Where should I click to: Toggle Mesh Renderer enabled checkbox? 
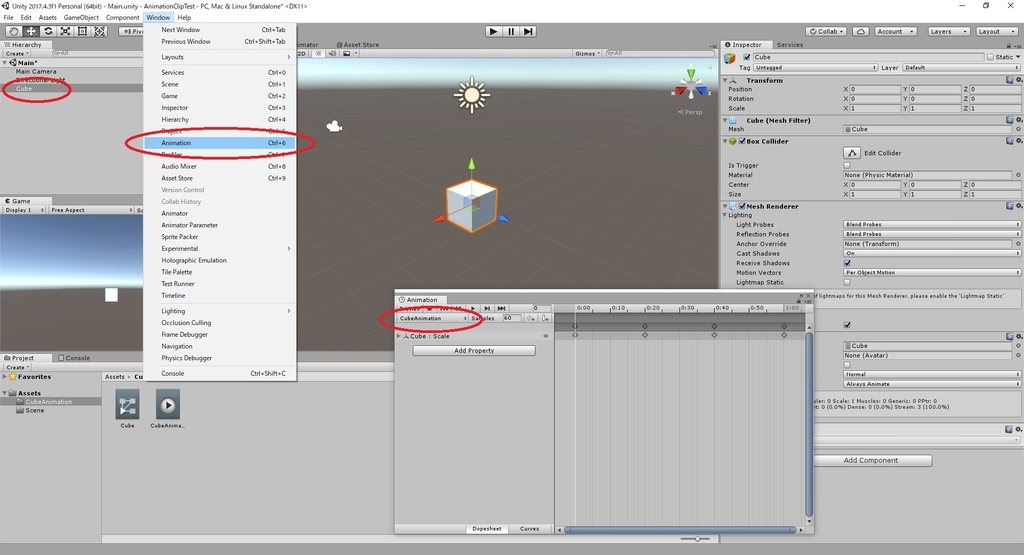[x=742, y=206]
